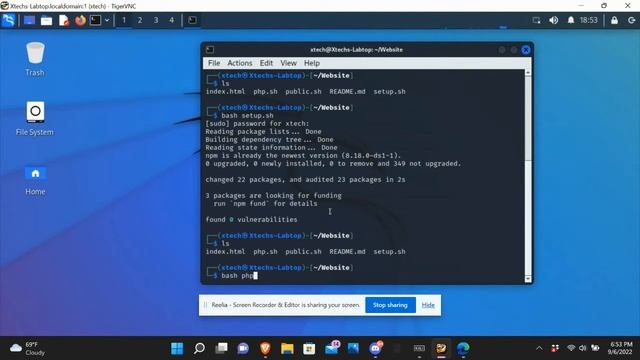Click 'found 0 vulnerabilities' text in terminal
The width and height of the screenshot is (640, 360).
(x=251, y=220)
